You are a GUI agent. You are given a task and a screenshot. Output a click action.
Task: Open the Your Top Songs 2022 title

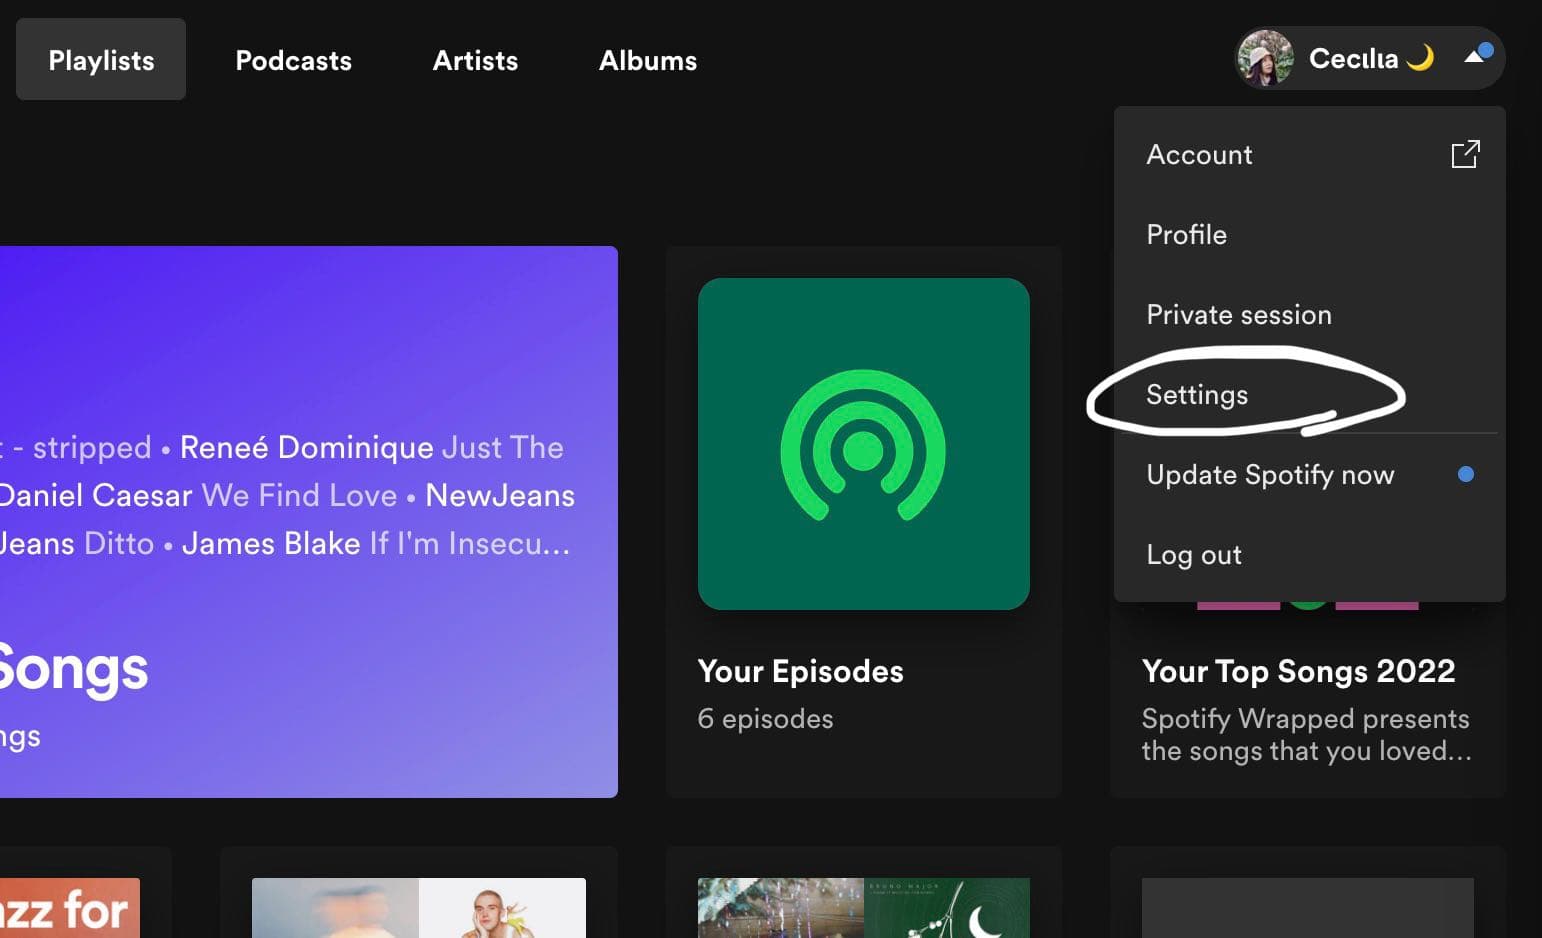1298,670
